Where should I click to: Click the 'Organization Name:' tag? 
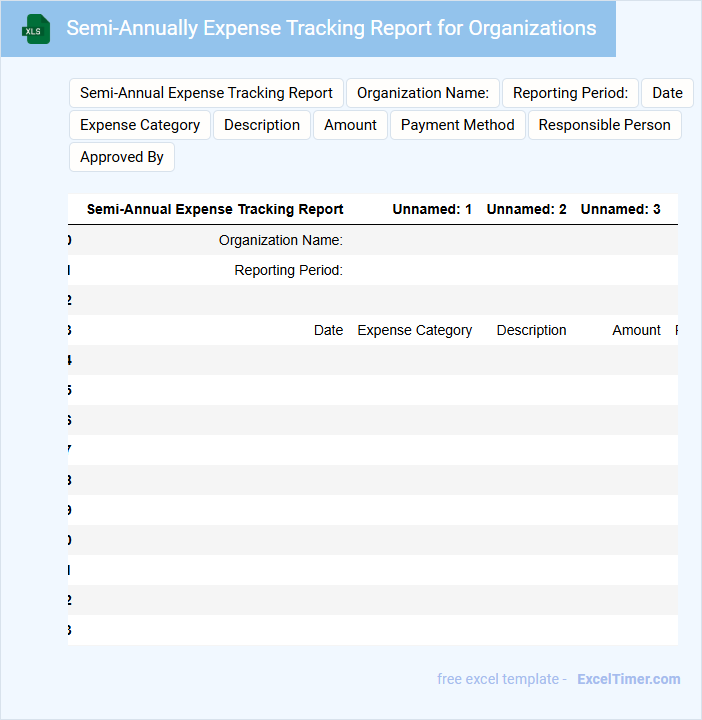(422, 93)
